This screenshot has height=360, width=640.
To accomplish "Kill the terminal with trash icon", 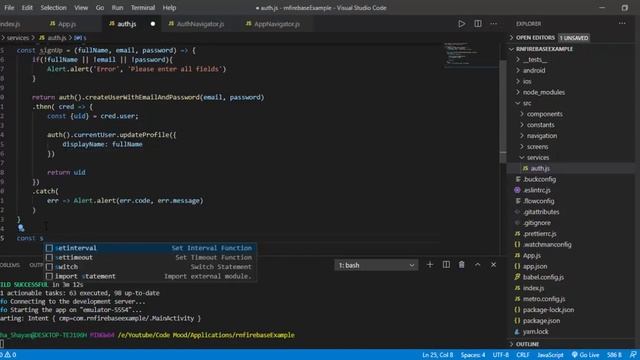I will (x=461, y=265).
